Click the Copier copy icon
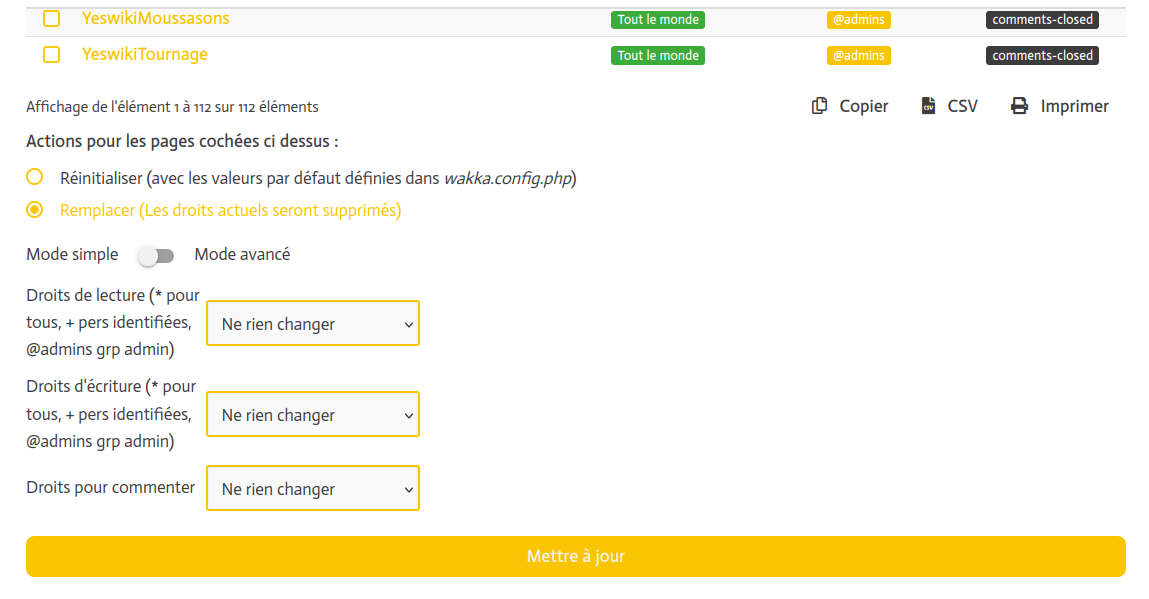This screenshot has height=599, width=1149. click(820, 106)
